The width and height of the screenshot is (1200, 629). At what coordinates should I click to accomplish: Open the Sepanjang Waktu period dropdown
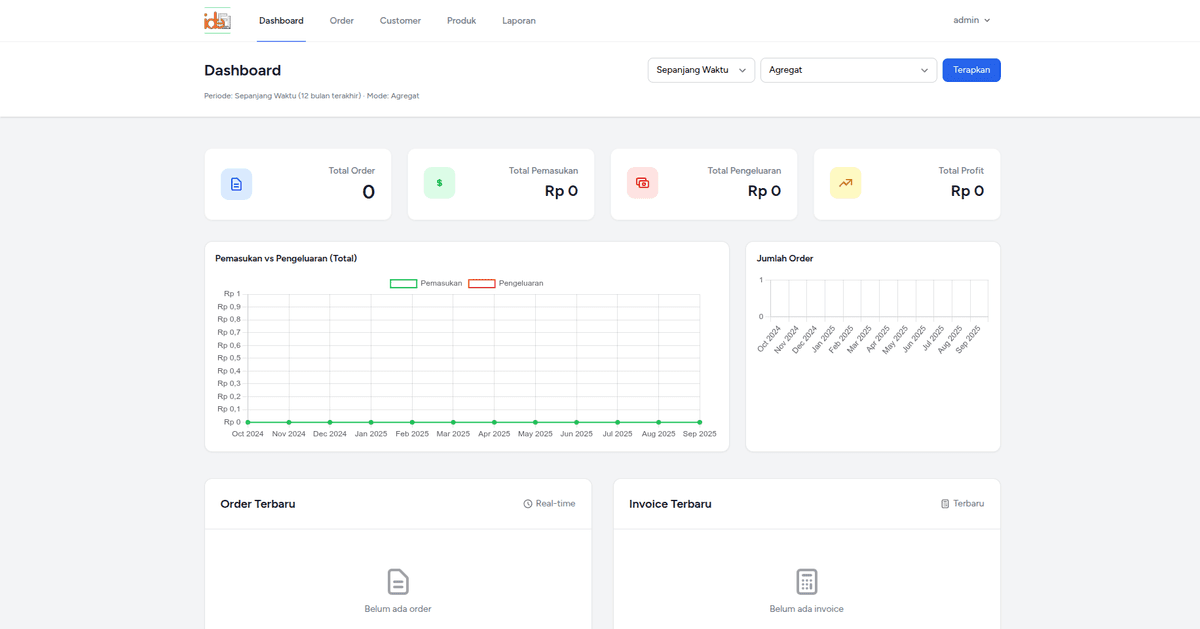[x=701, y=70]
